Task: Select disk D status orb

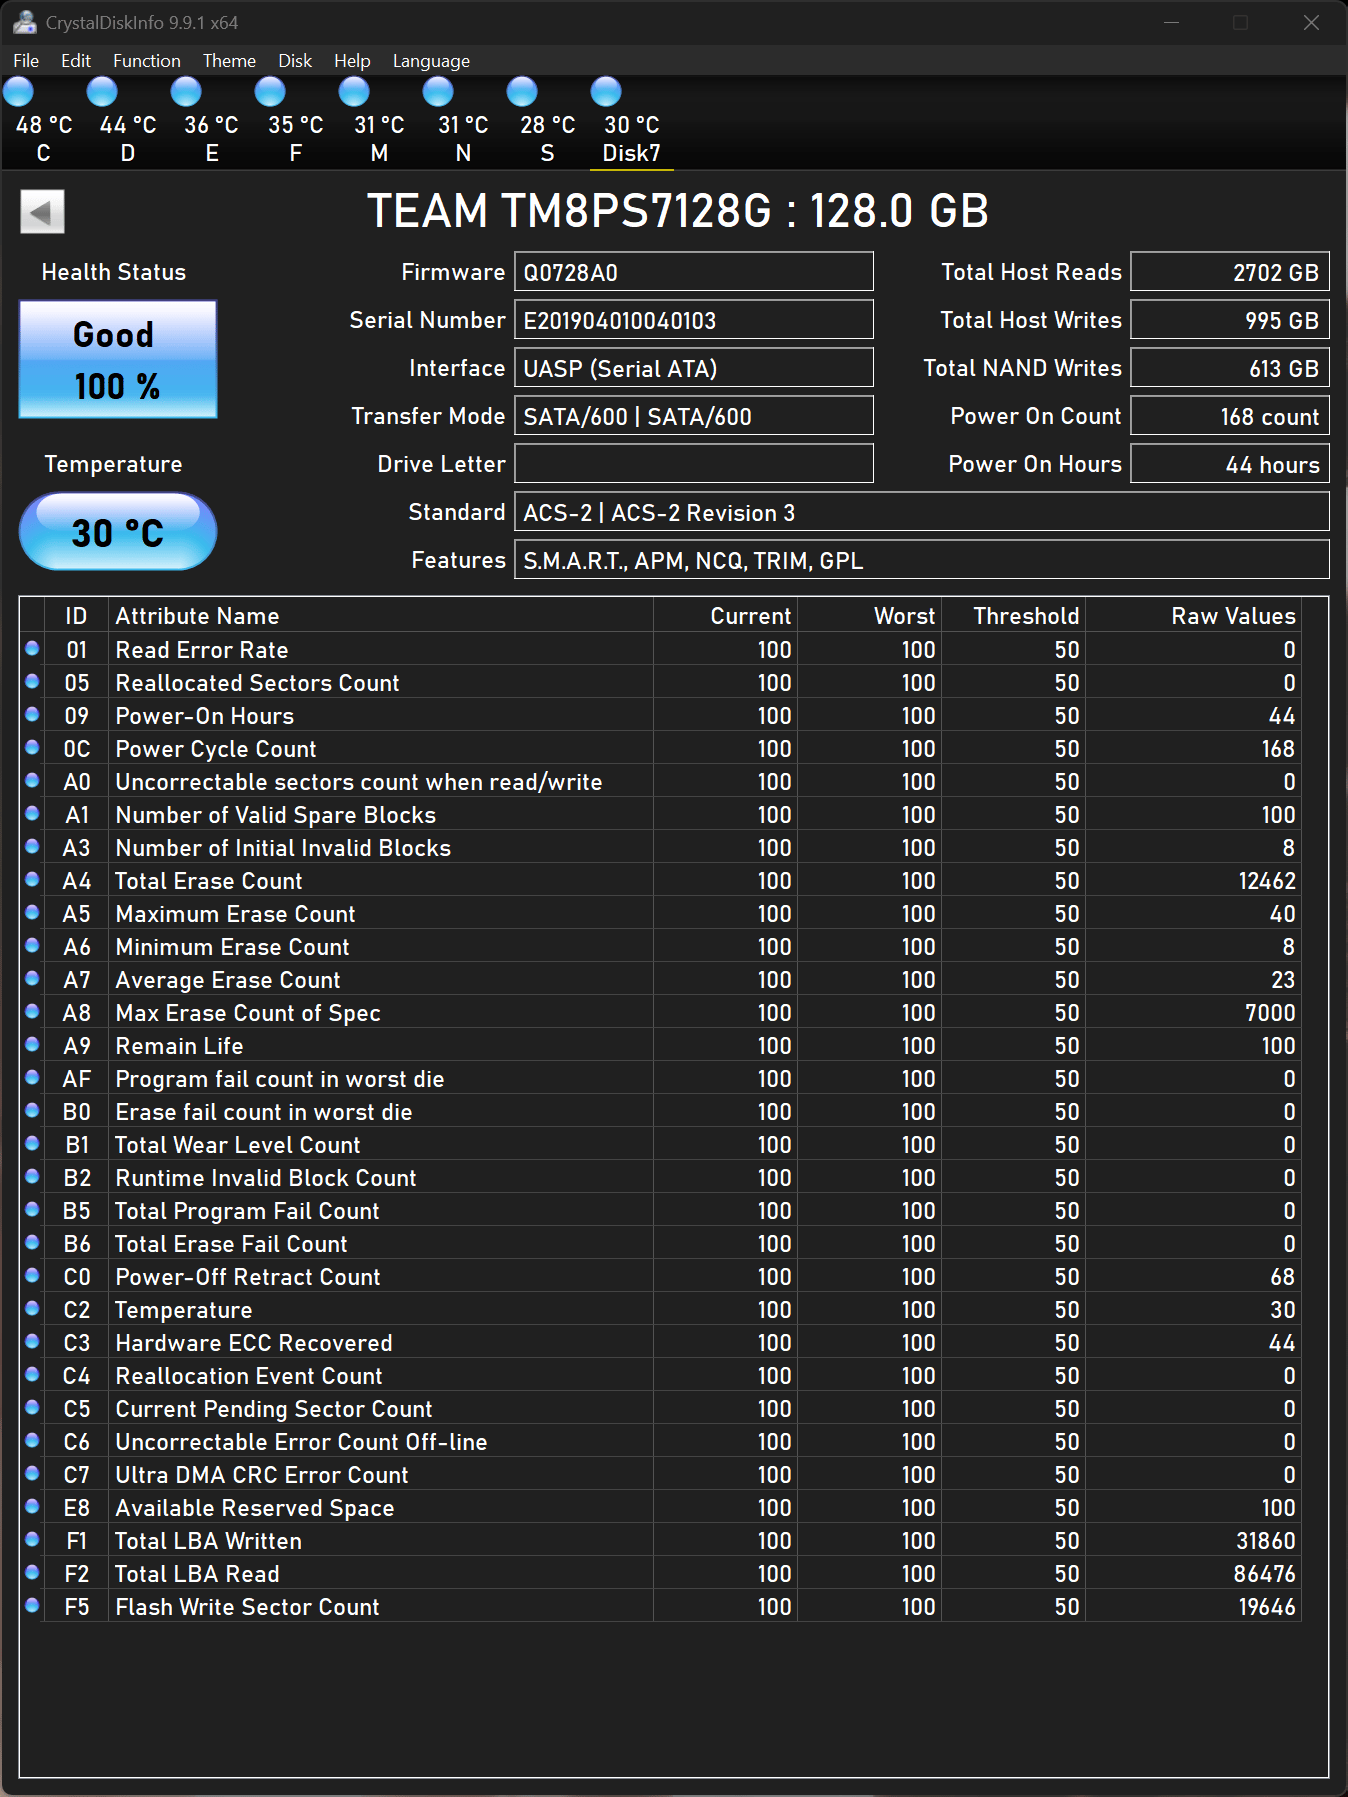Action: (102, 92)
